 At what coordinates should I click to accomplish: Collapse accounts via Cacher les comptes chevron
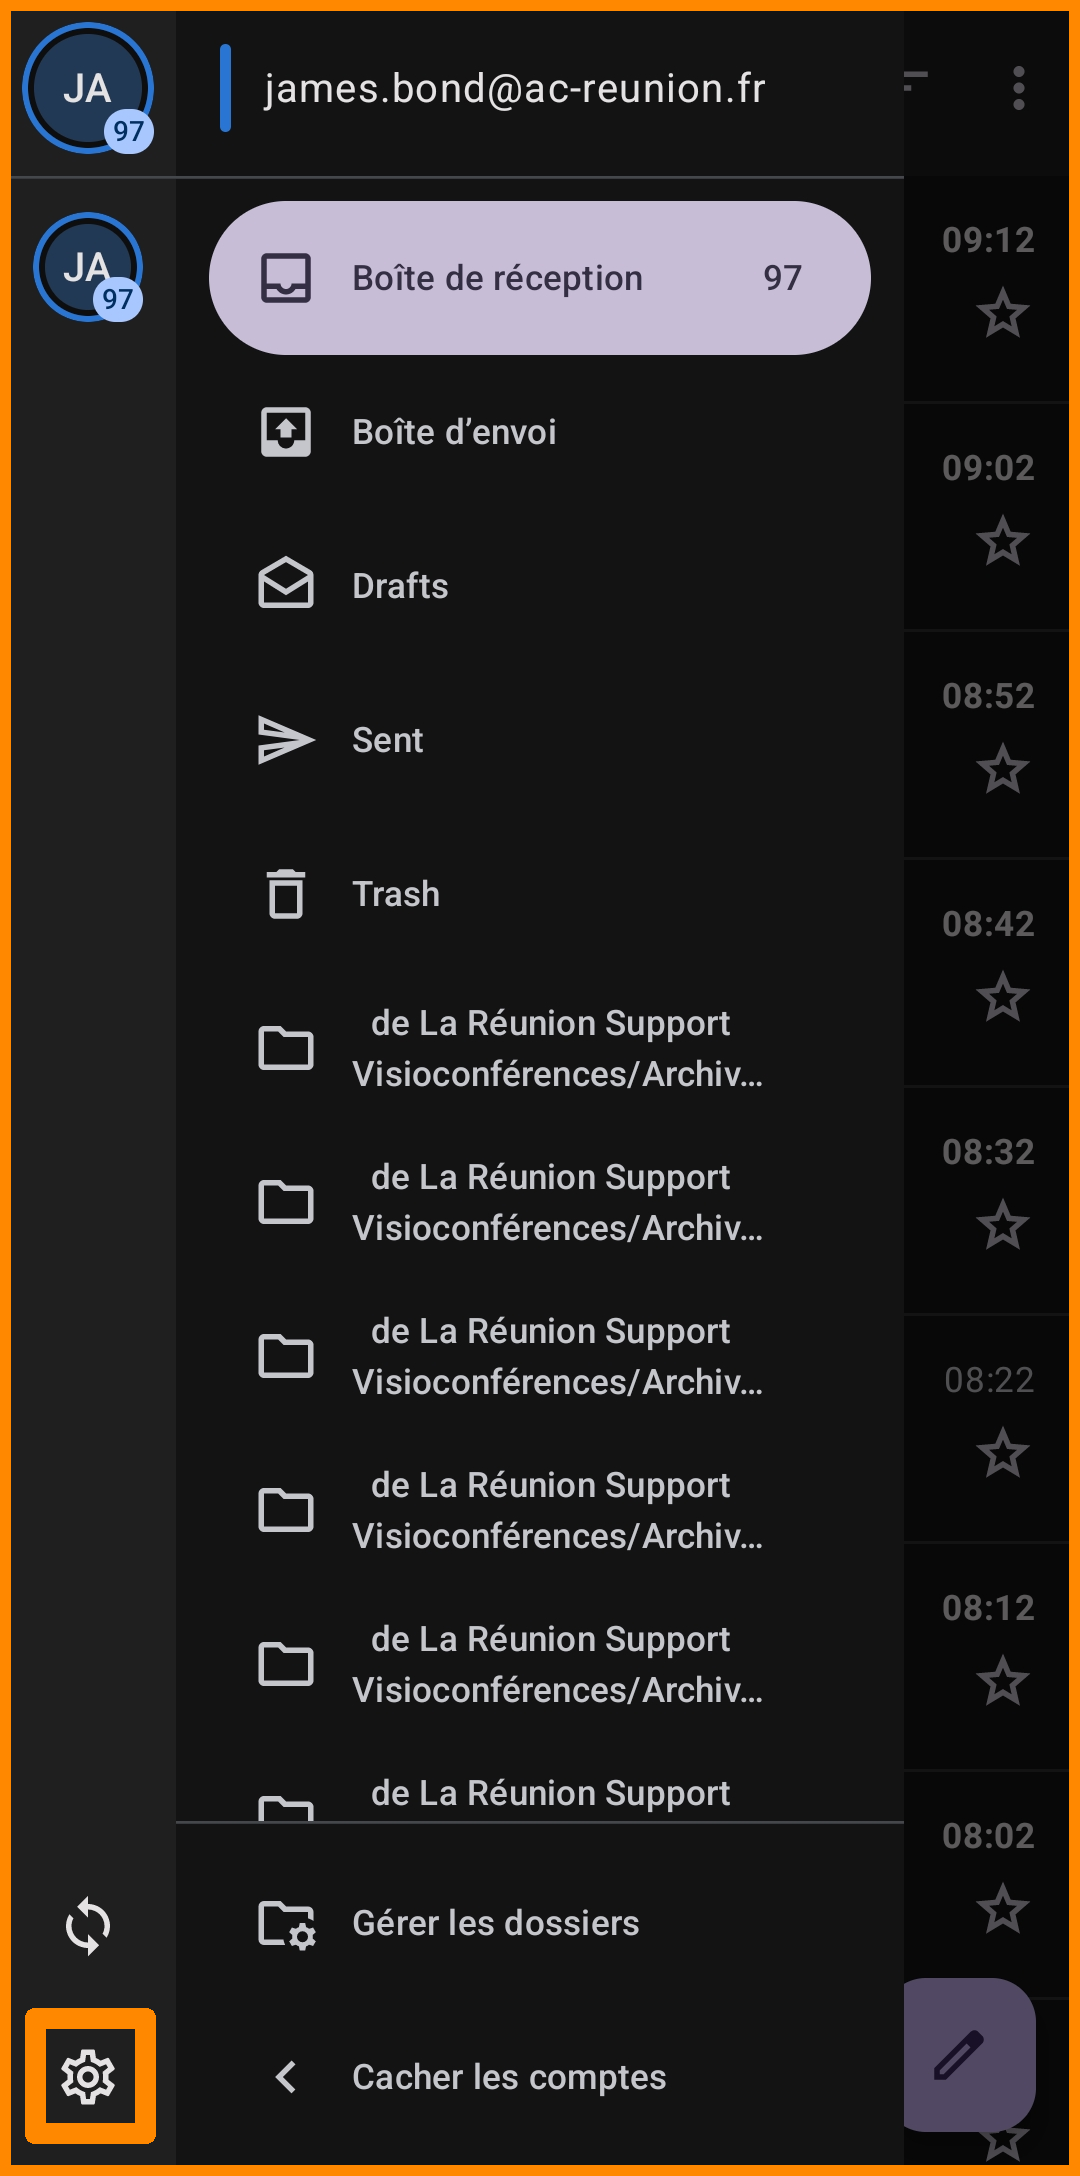click(286, 2077)
